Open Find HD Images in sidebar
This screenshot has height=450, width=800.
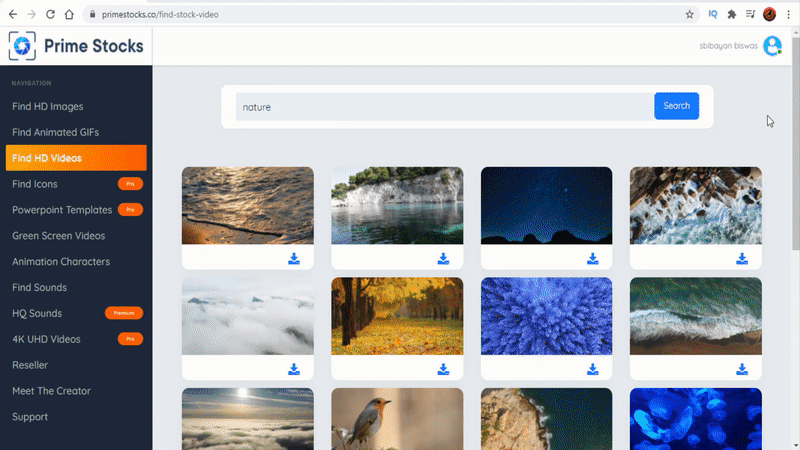[x=47, y=106]
